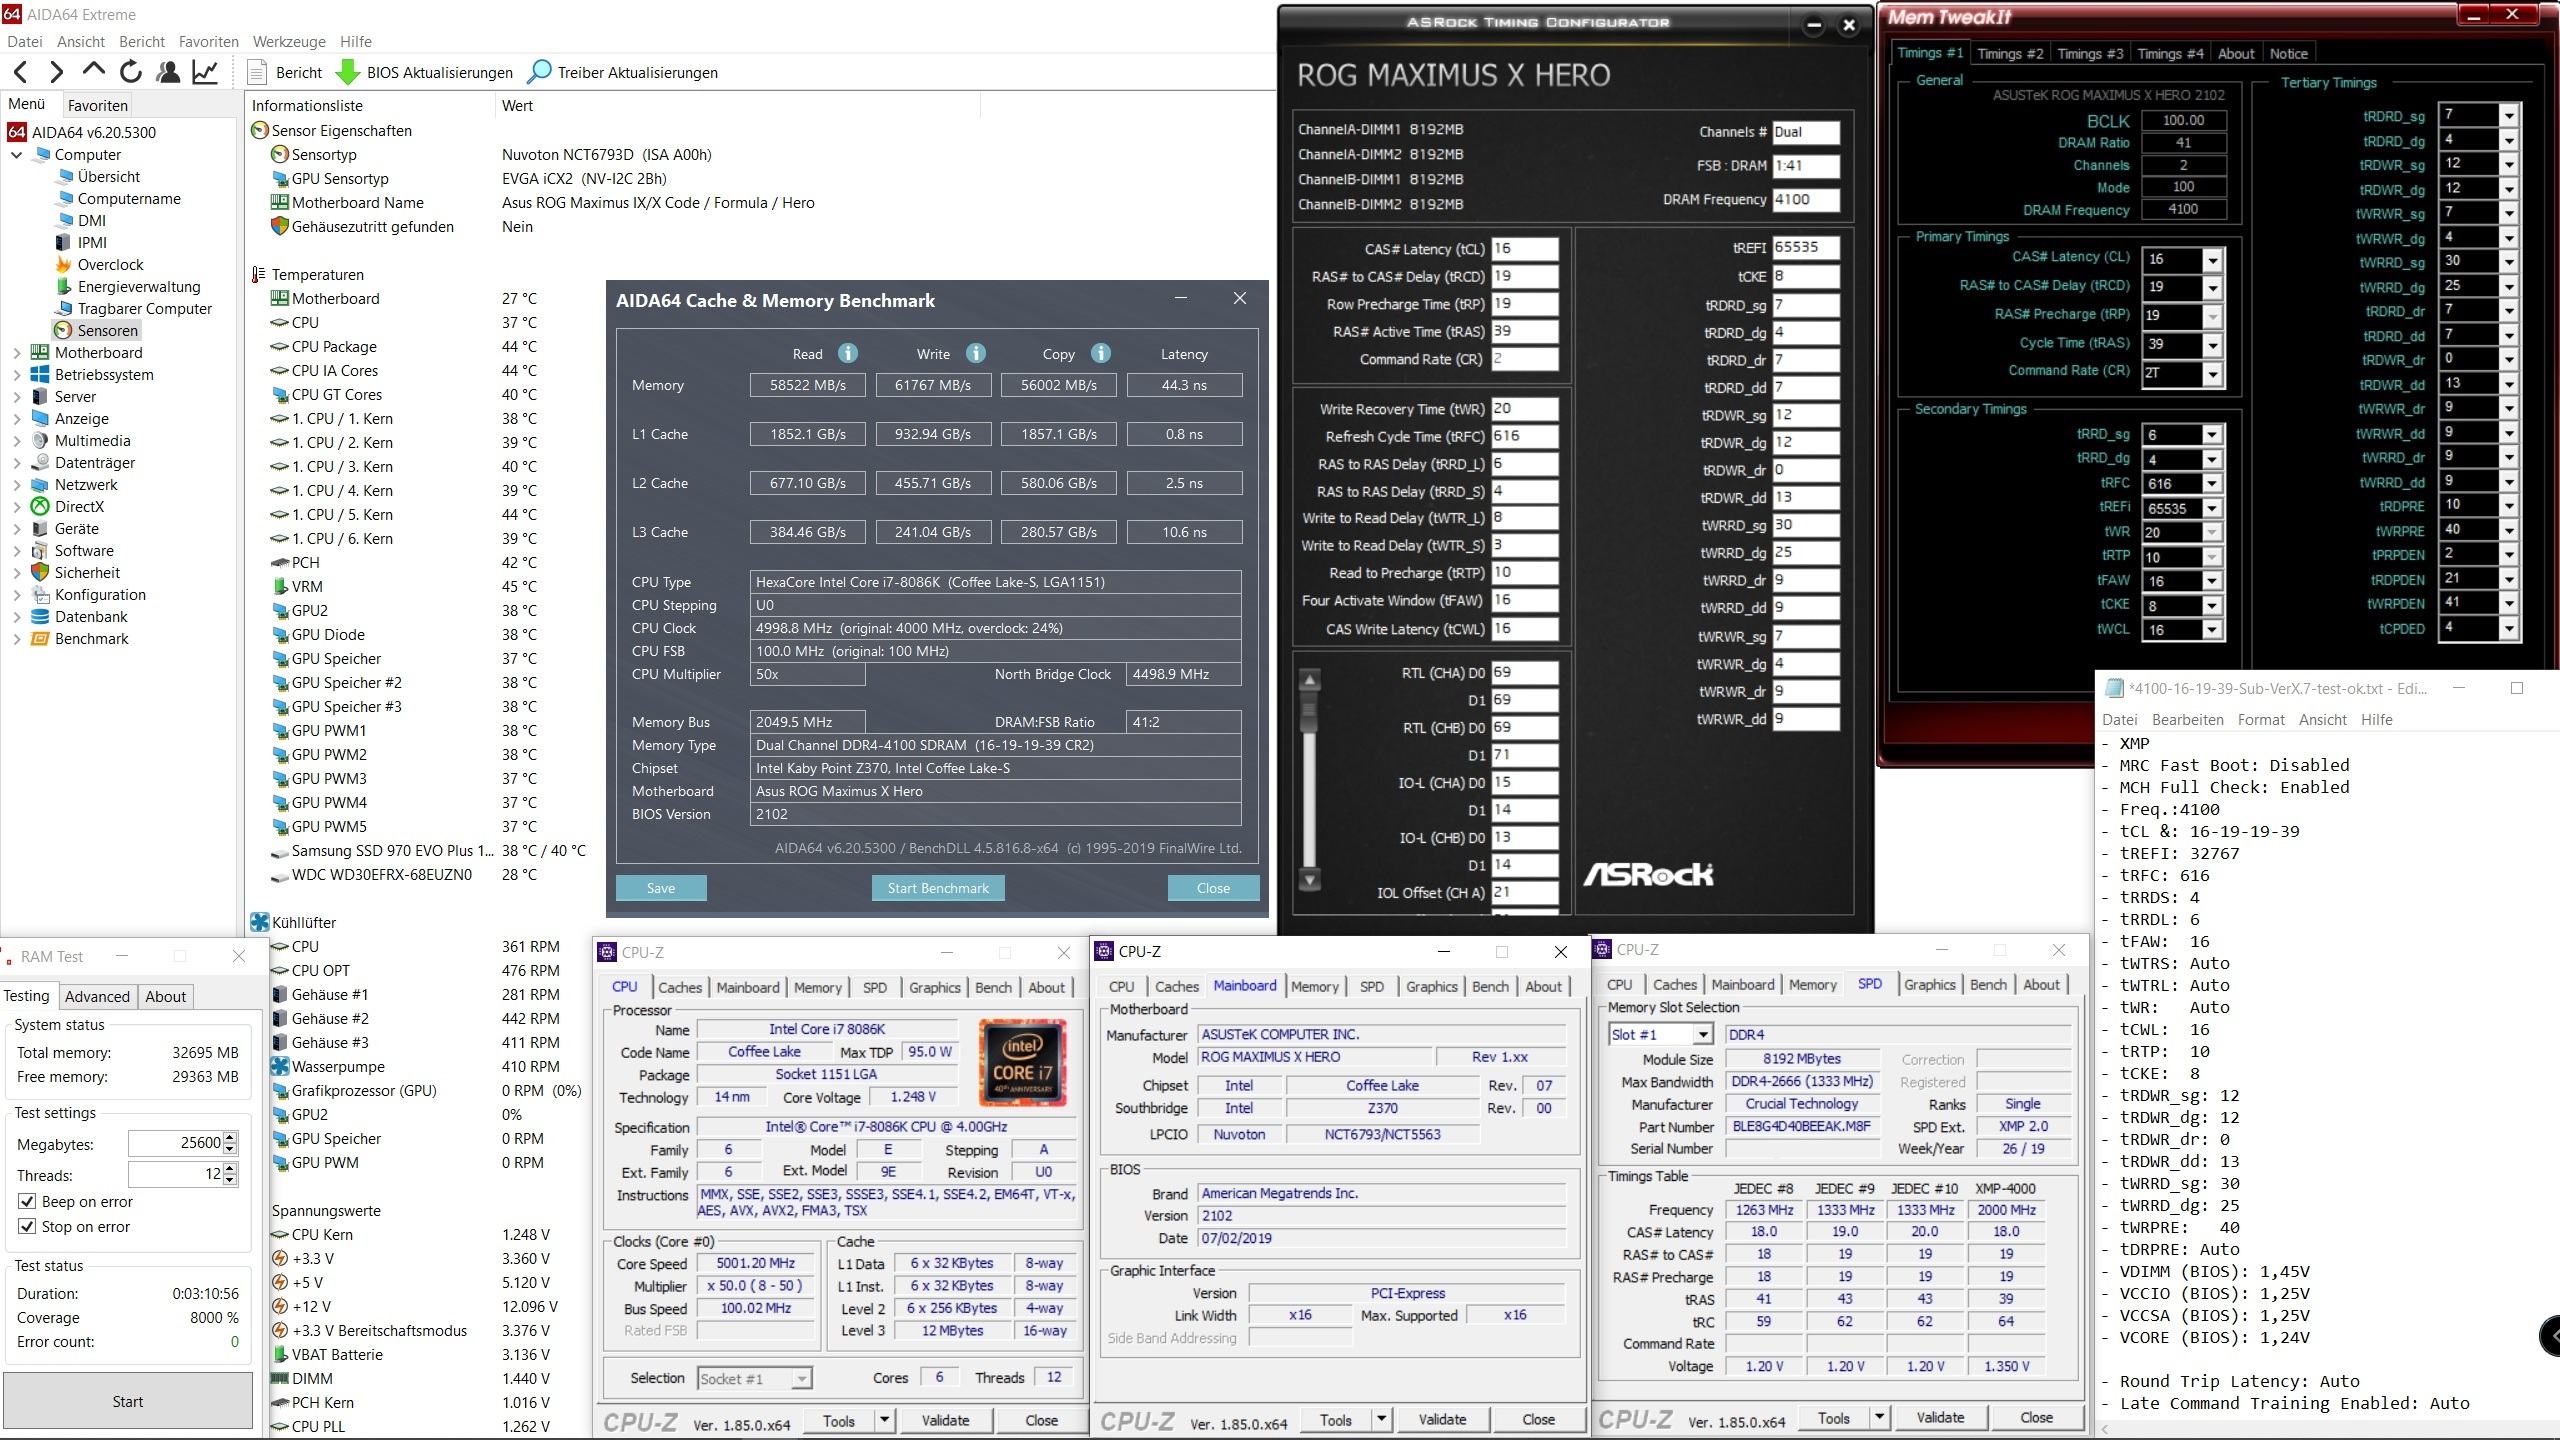Click AIDA64 refresh icon
This screenshot has height=1440, width=2560.
point(130,72)
